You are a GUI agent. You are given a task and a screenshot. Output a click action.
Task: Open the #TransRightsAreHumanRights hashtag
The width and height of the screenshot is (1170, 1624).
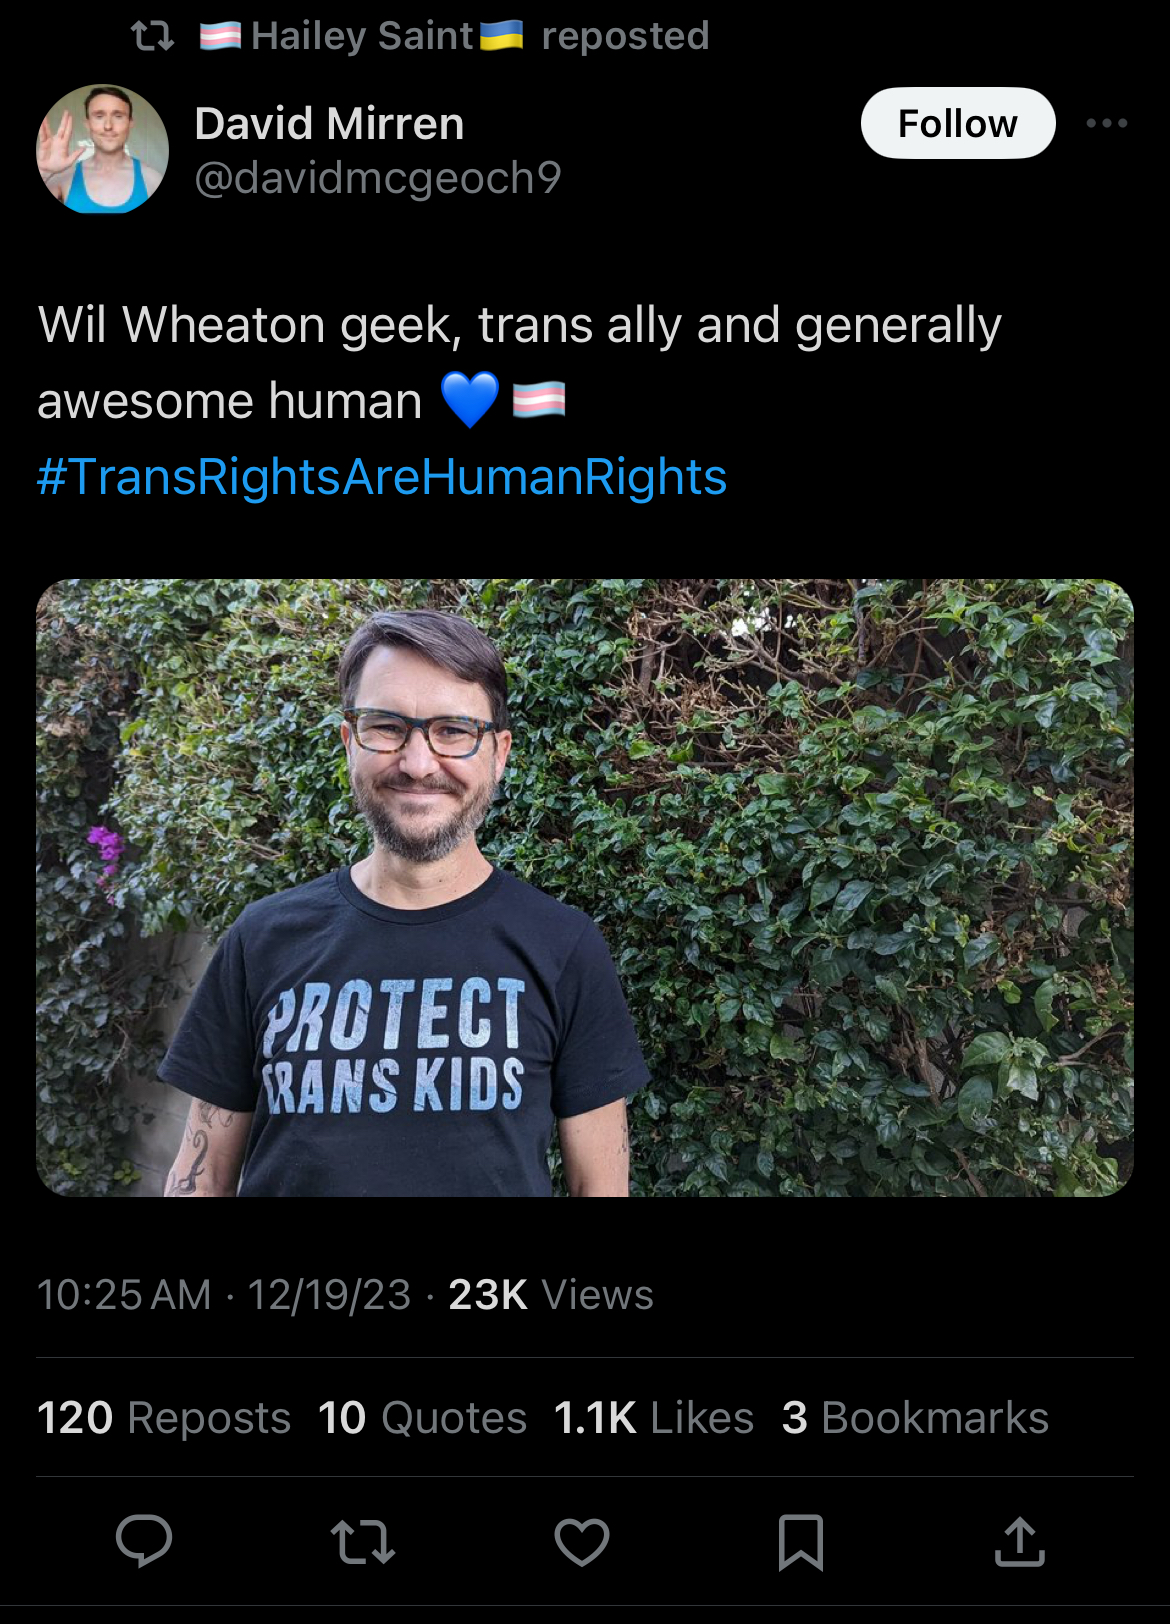coord(382,477)
